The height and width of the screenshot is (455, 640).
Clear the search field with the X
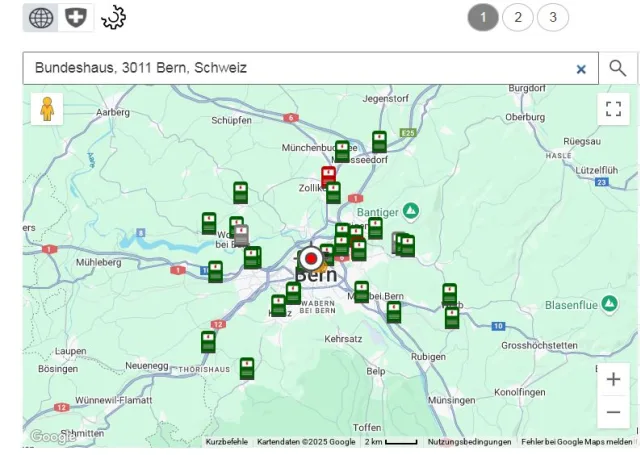click(581, 69)
